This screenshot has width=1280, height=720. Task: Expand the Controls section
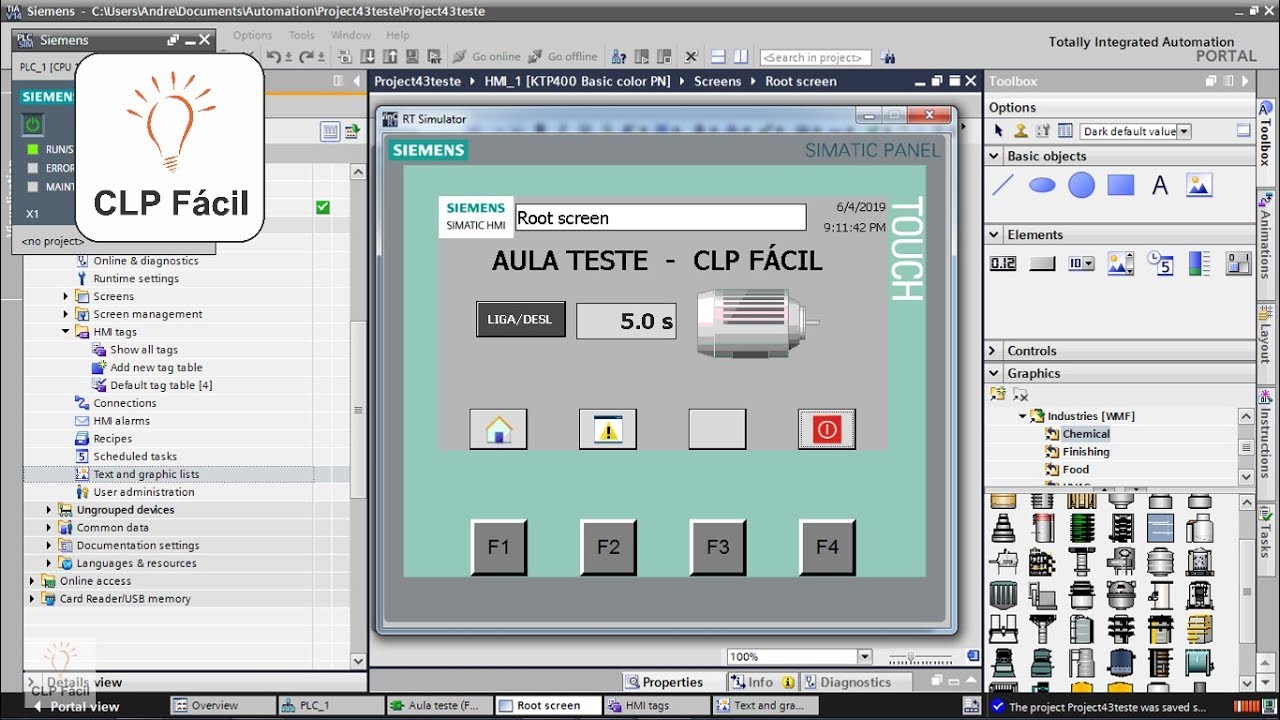(x=994, y=351)
